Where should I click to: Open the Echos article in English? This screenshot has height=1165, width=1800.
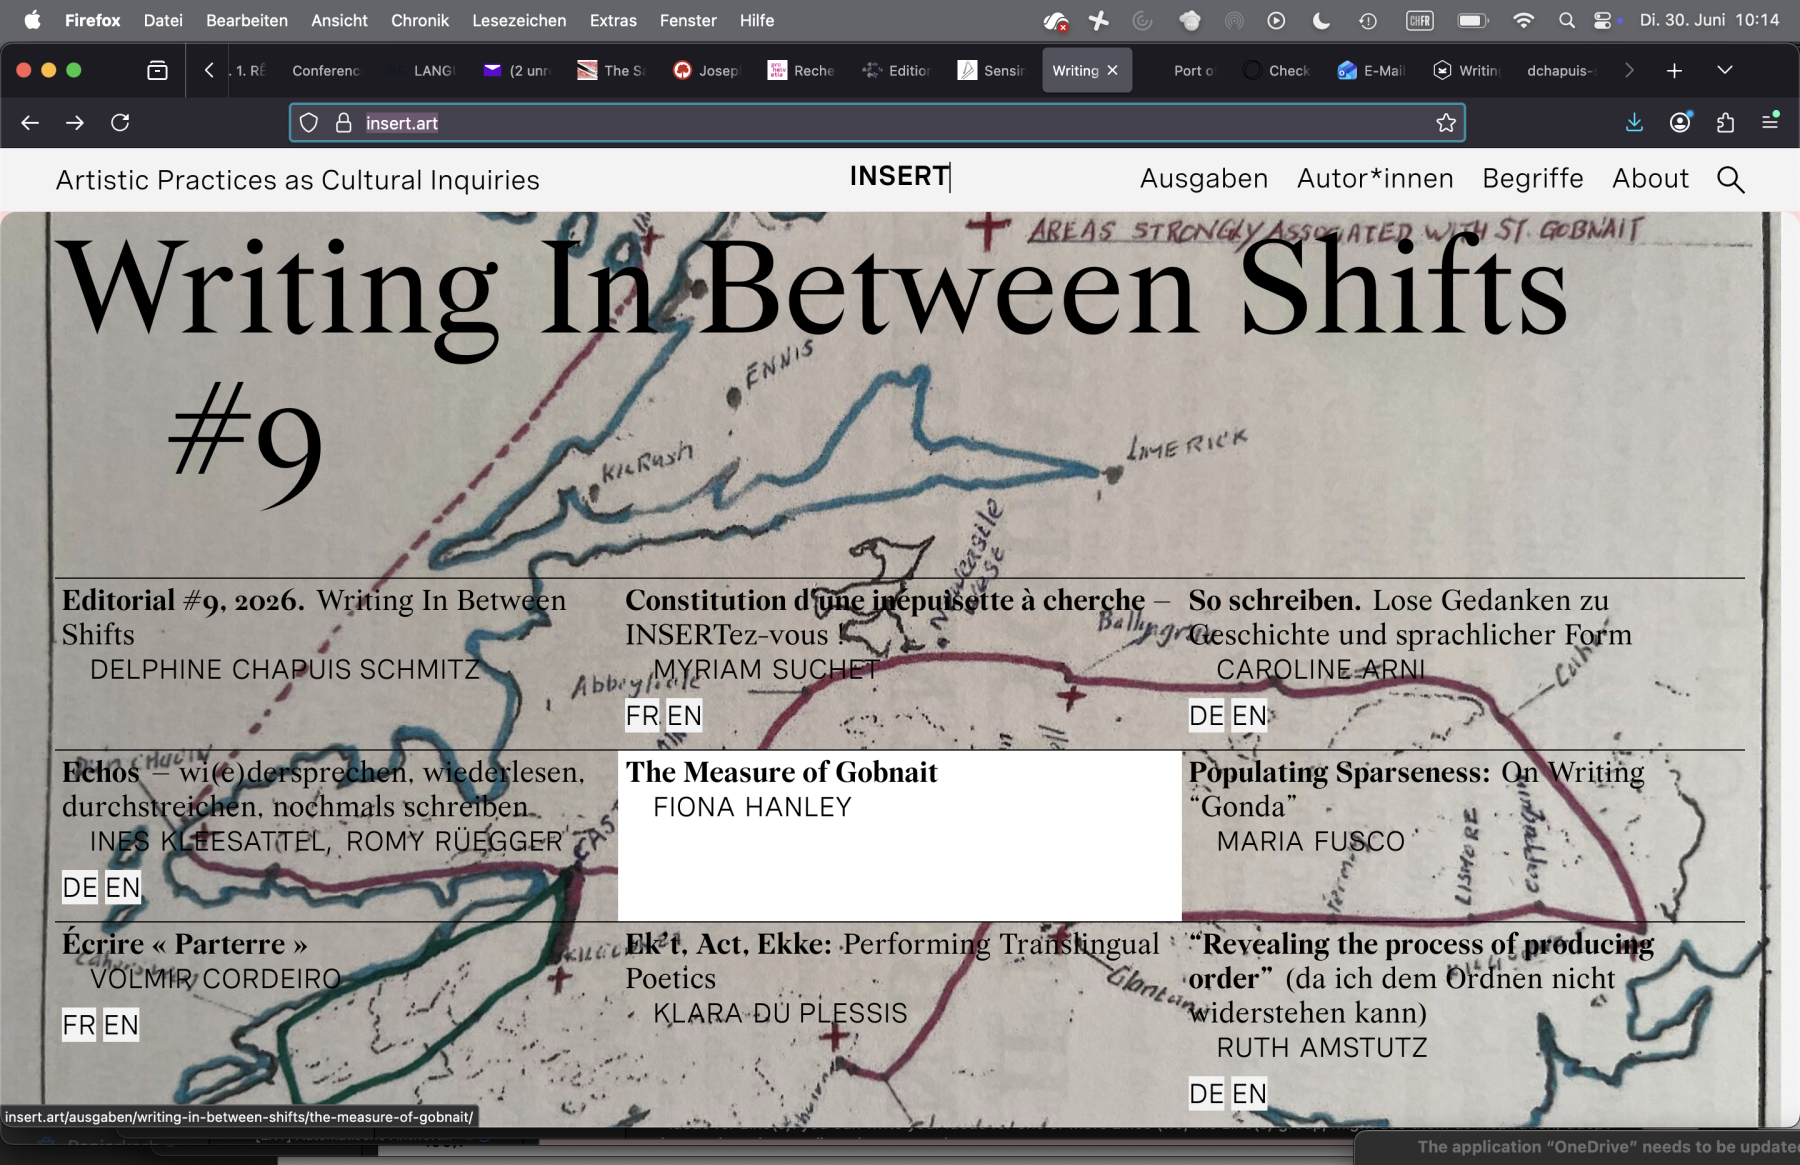pyautogui.click(x=123, y=887)
